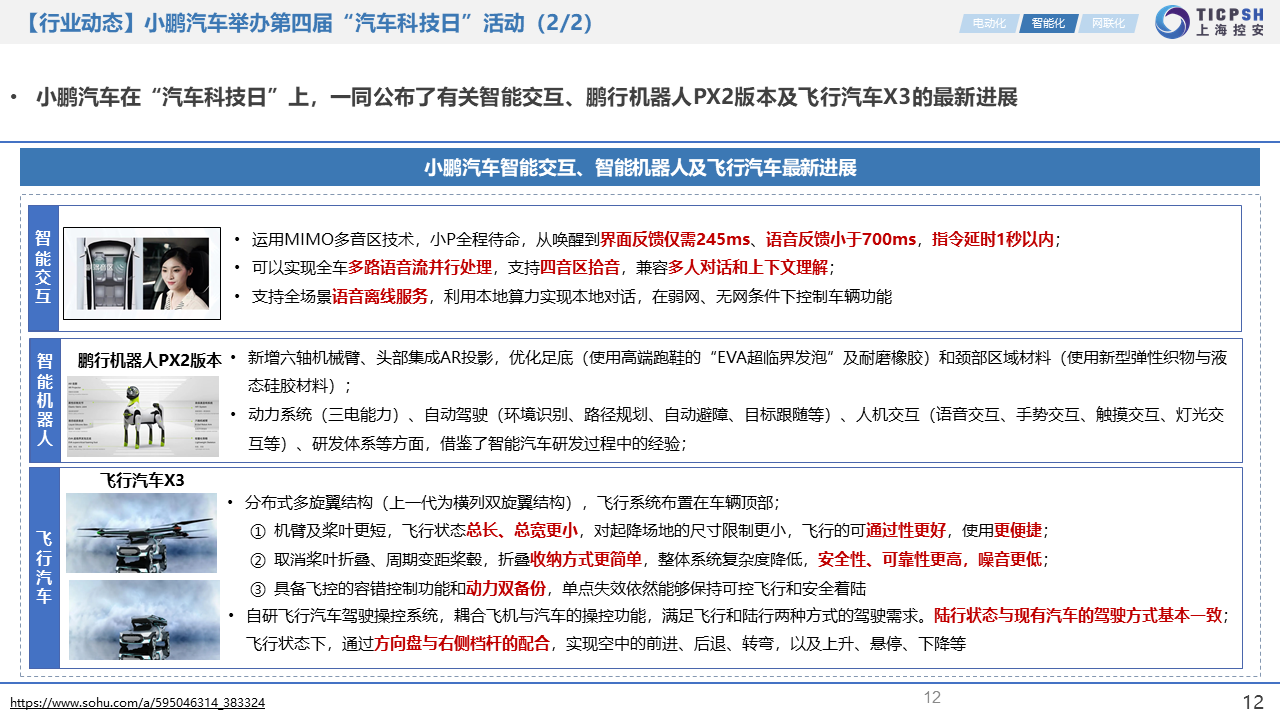Click the 智能机器人 vertical section label
Image resolution: width=1280 pixels, height=720 pixels.
(44, 399)
